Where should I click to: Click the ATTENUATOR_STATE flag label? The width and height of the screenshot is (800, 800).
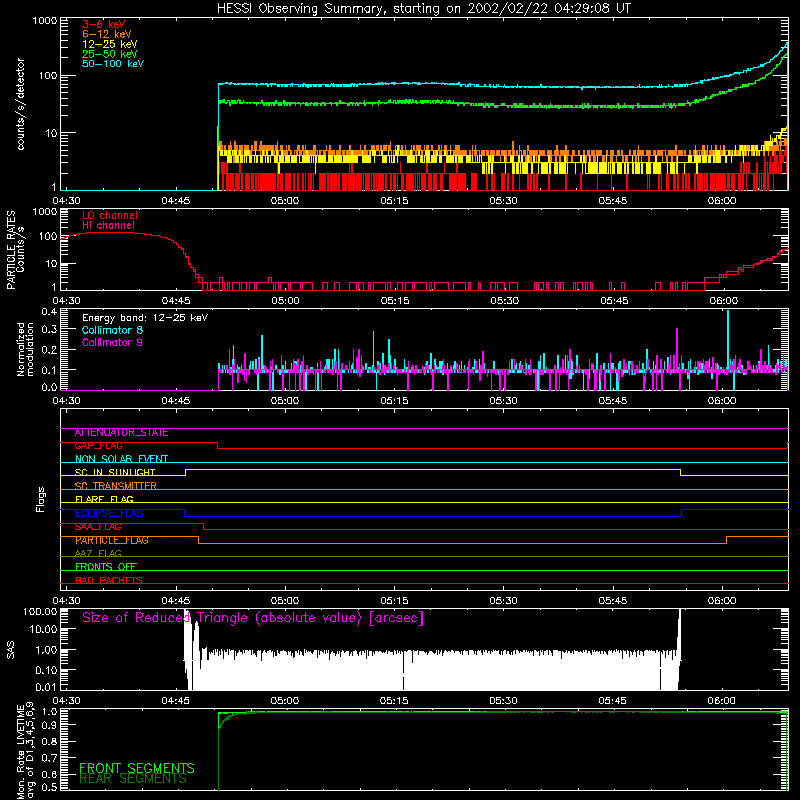121,433
